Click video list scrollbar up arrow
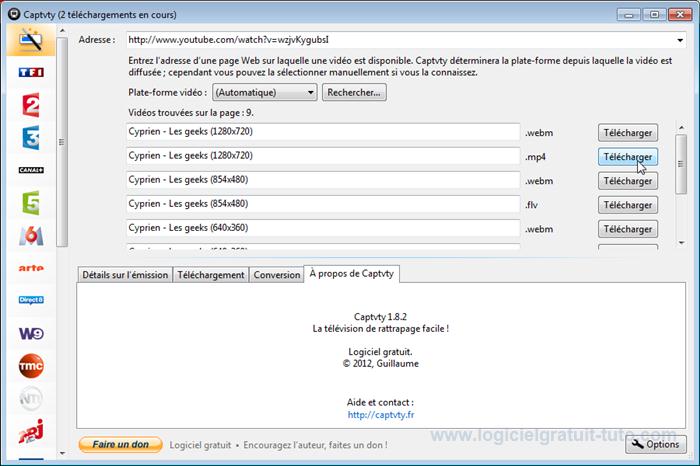700x466 pixels. (681, 128)
